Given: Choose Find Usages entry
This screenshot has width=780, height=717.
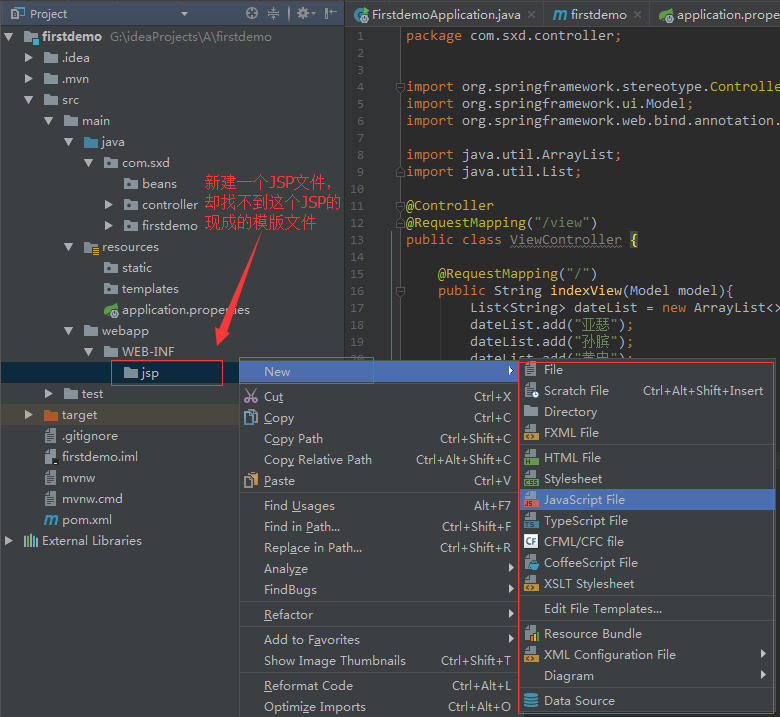Looking at the screenshot, I should tap(379, 506).
